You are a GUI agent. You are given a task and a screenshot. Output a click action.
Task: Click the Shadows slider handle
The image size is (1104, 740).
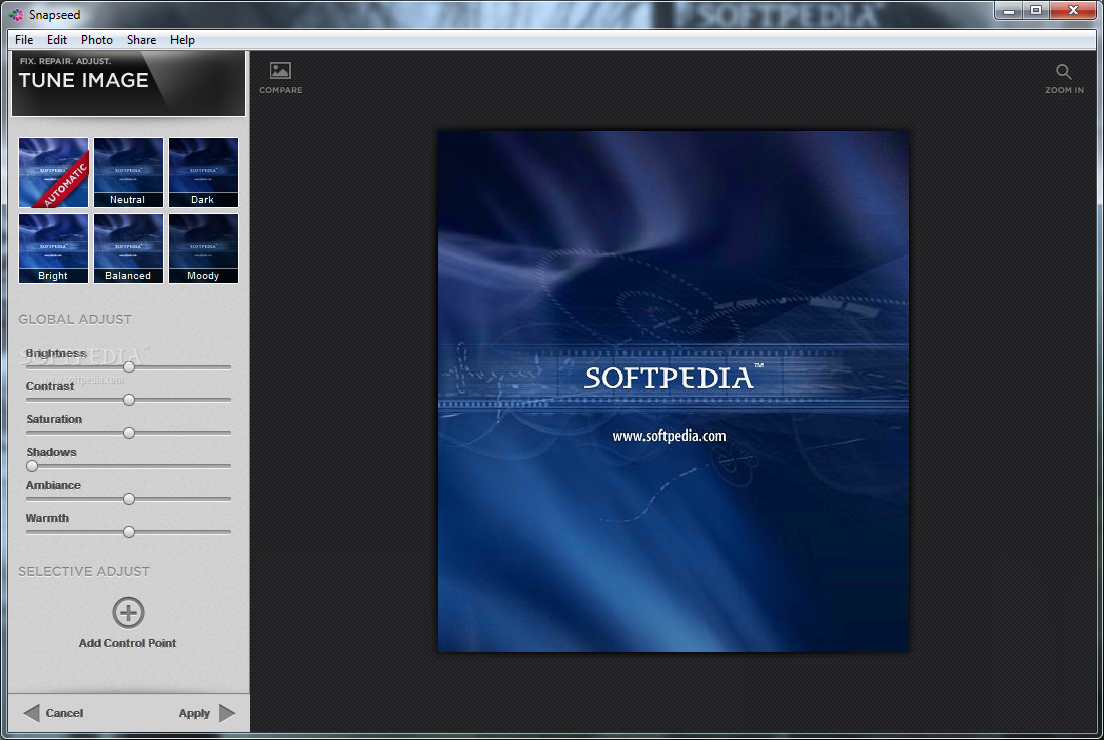(32, 466)
